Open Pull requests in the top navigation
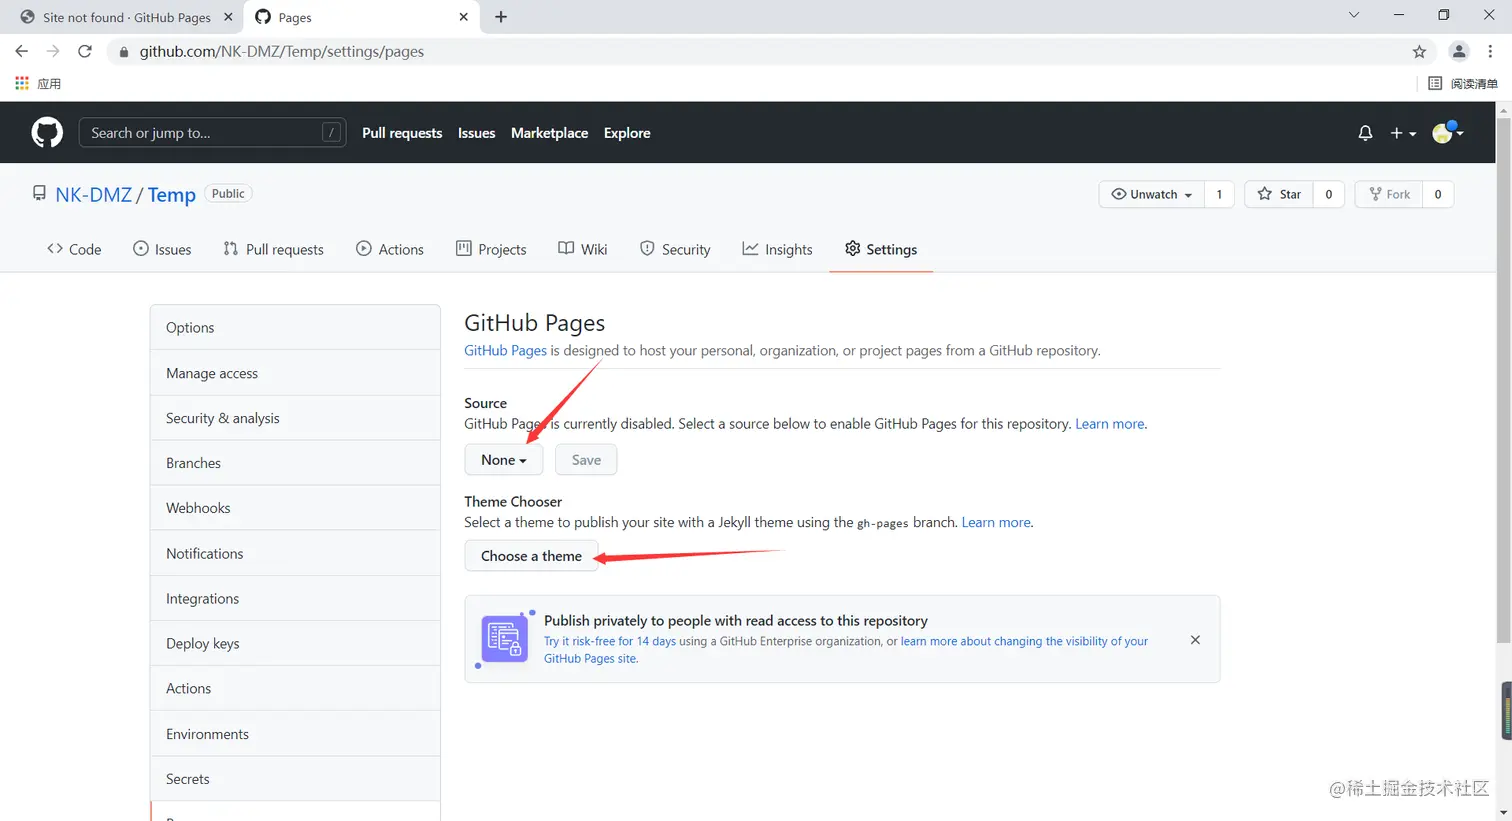The width and height of the screenshot is (1512, 821). (x=402, y=133)
